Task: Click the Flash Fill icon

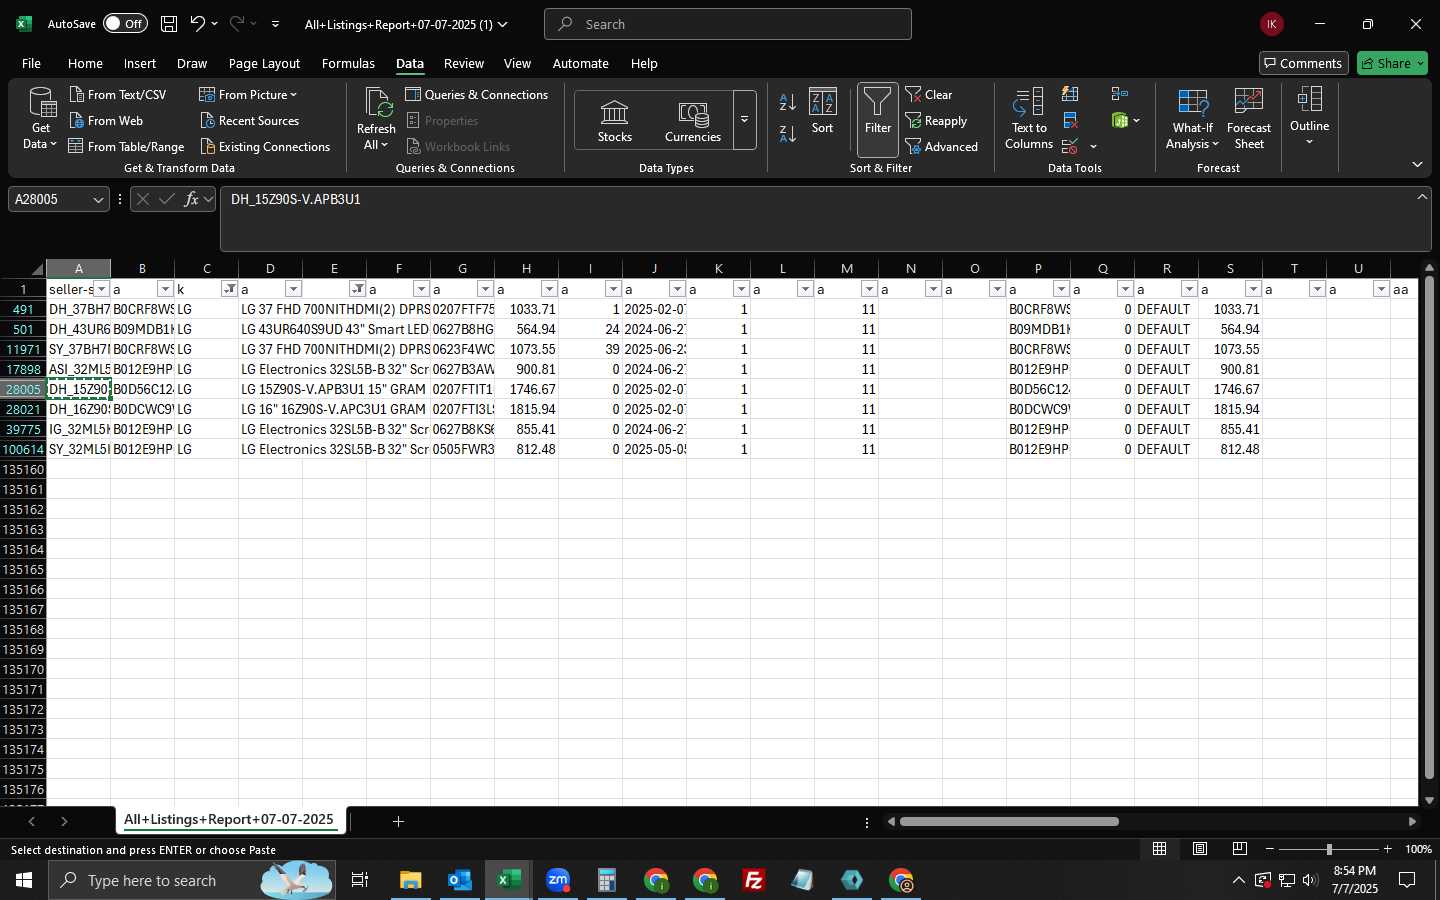Action: [x=1070, y=94]
